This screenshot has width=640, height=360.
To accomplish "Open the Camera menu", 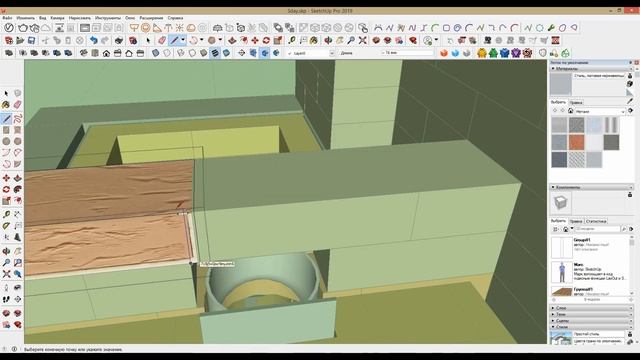I will (x=57, y=18).
